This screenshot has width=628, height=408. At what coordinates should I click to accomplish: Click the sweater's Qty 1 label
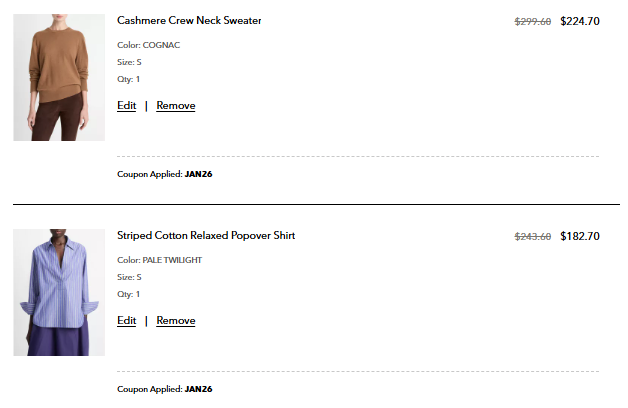pyautogui.click(x=128, y=79)
